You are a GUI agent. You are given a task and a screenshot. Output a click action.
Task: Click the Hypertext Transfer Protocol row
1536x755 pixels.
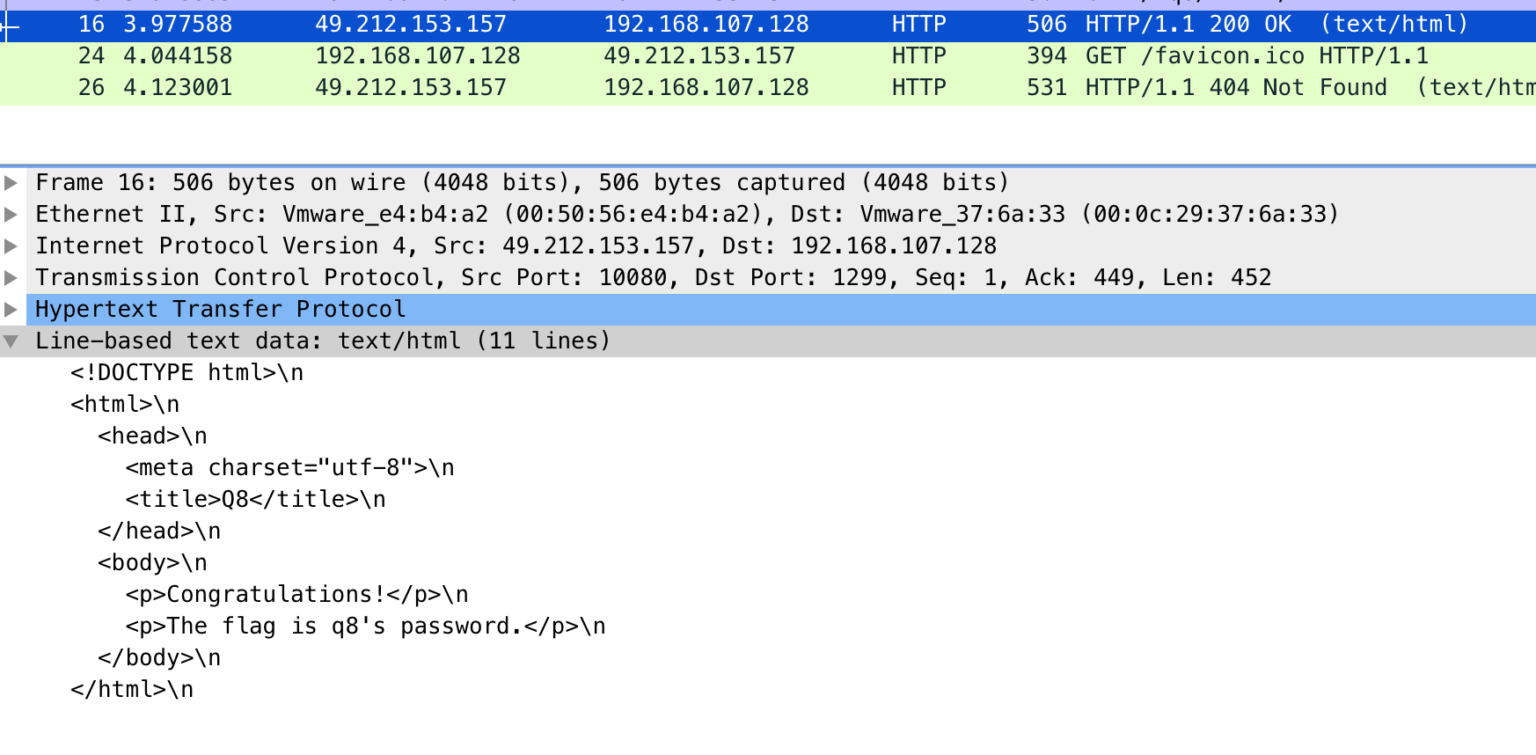point(220,309)
